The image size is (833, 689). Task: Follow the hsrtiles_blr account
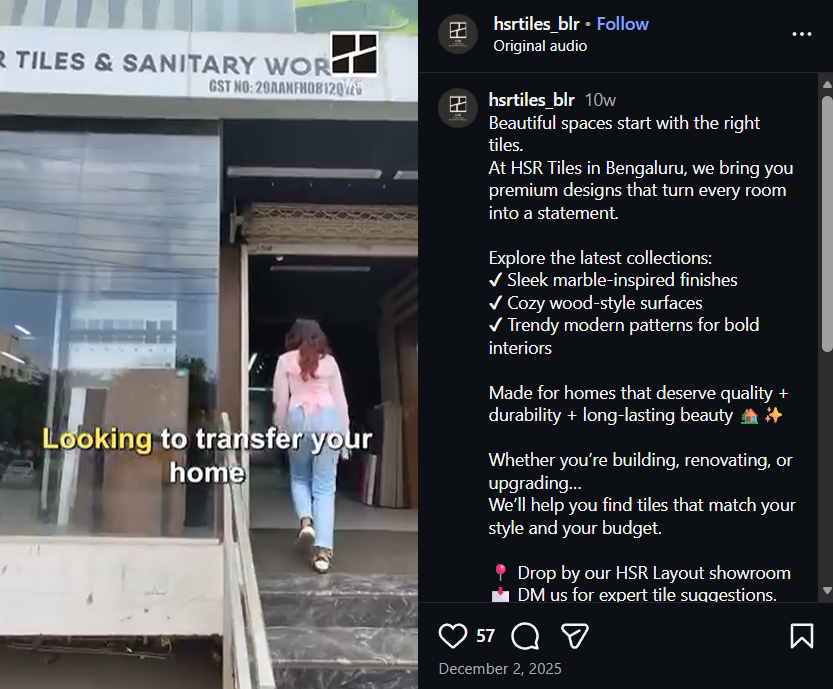point(622,24)
